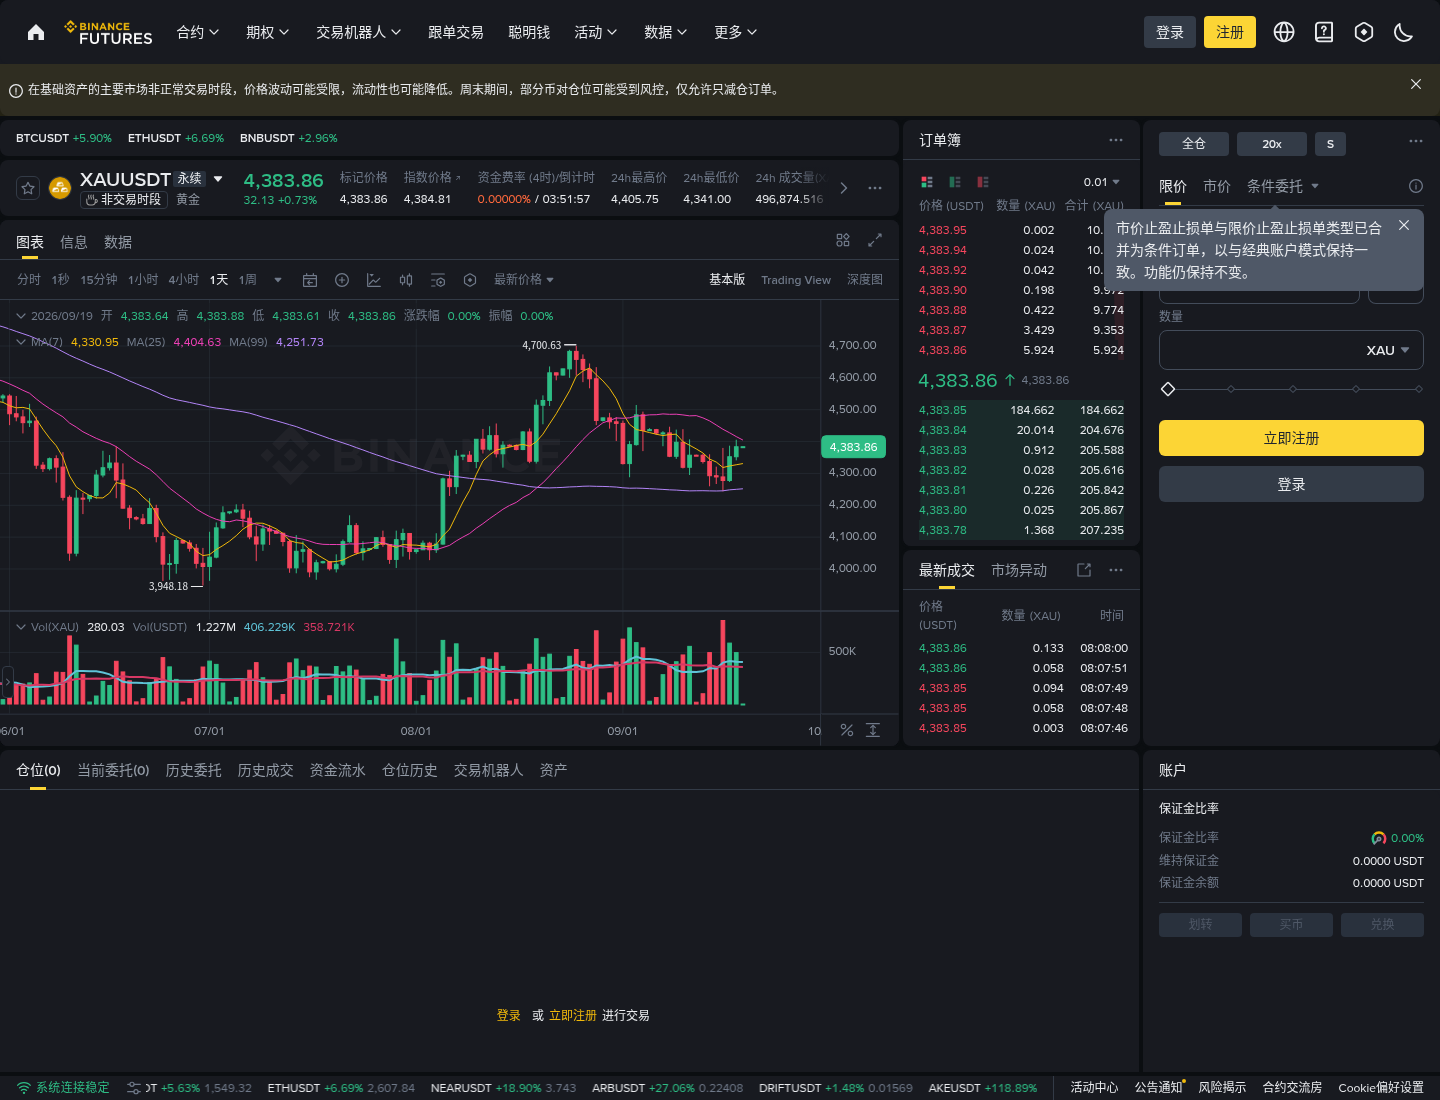Select the 市价 order tab
Image resolution: width=1440 pixels, height=1100 pixels.
[1217, 186]
